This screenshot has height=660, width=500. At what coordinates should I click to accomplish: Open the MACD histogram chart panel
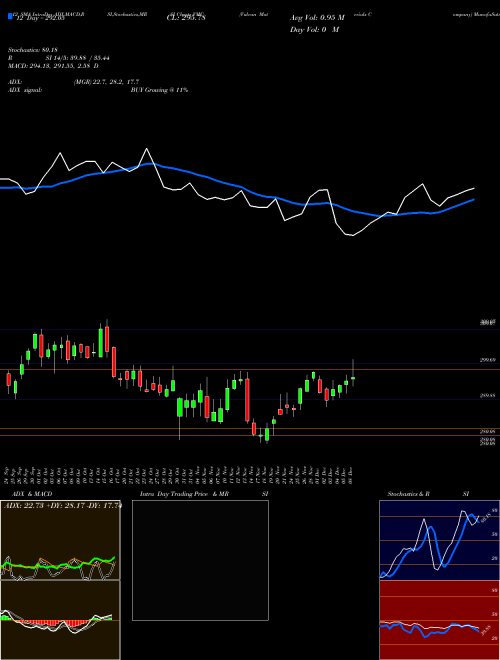(60, 620)
